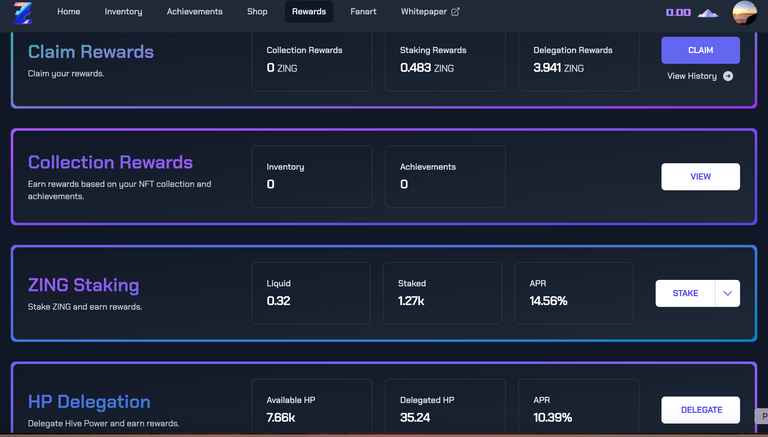768x437 pixels.
Task: Open the Fanart page
Action: [x=363, y=11]
